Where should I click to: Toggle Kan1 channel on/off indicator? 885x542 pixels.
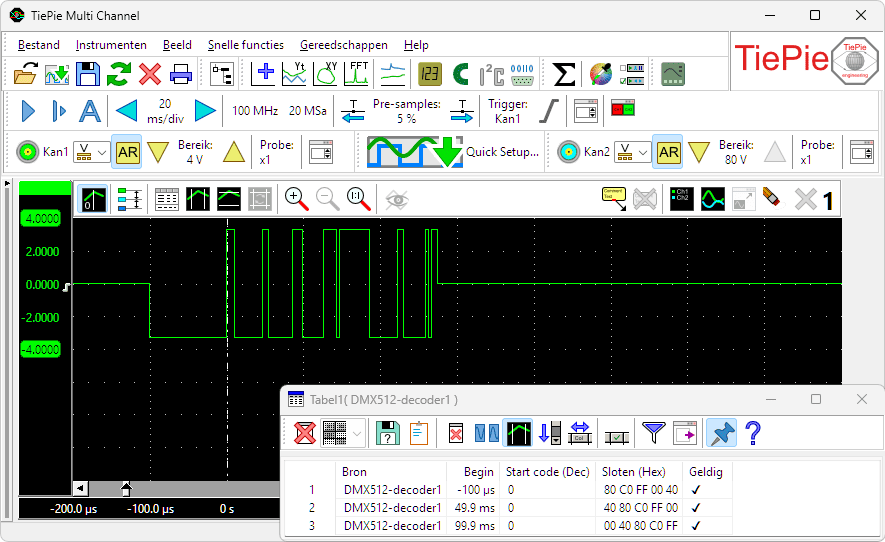point(27,152)
